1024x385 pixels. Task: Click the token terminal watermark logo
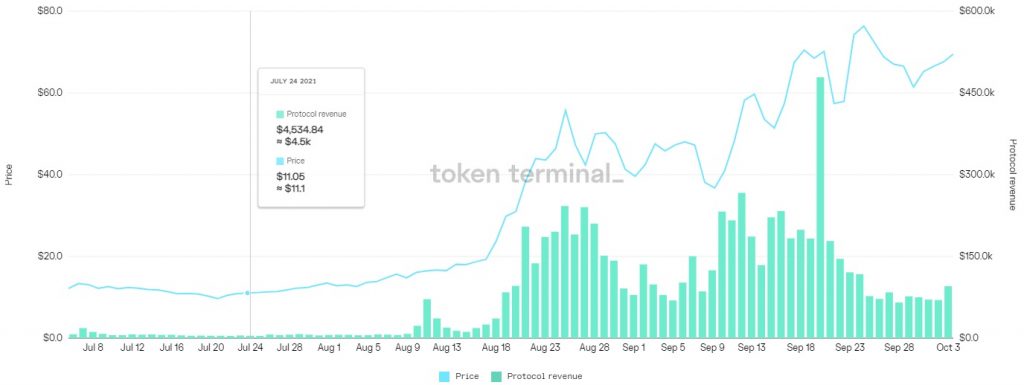[526, 174]
